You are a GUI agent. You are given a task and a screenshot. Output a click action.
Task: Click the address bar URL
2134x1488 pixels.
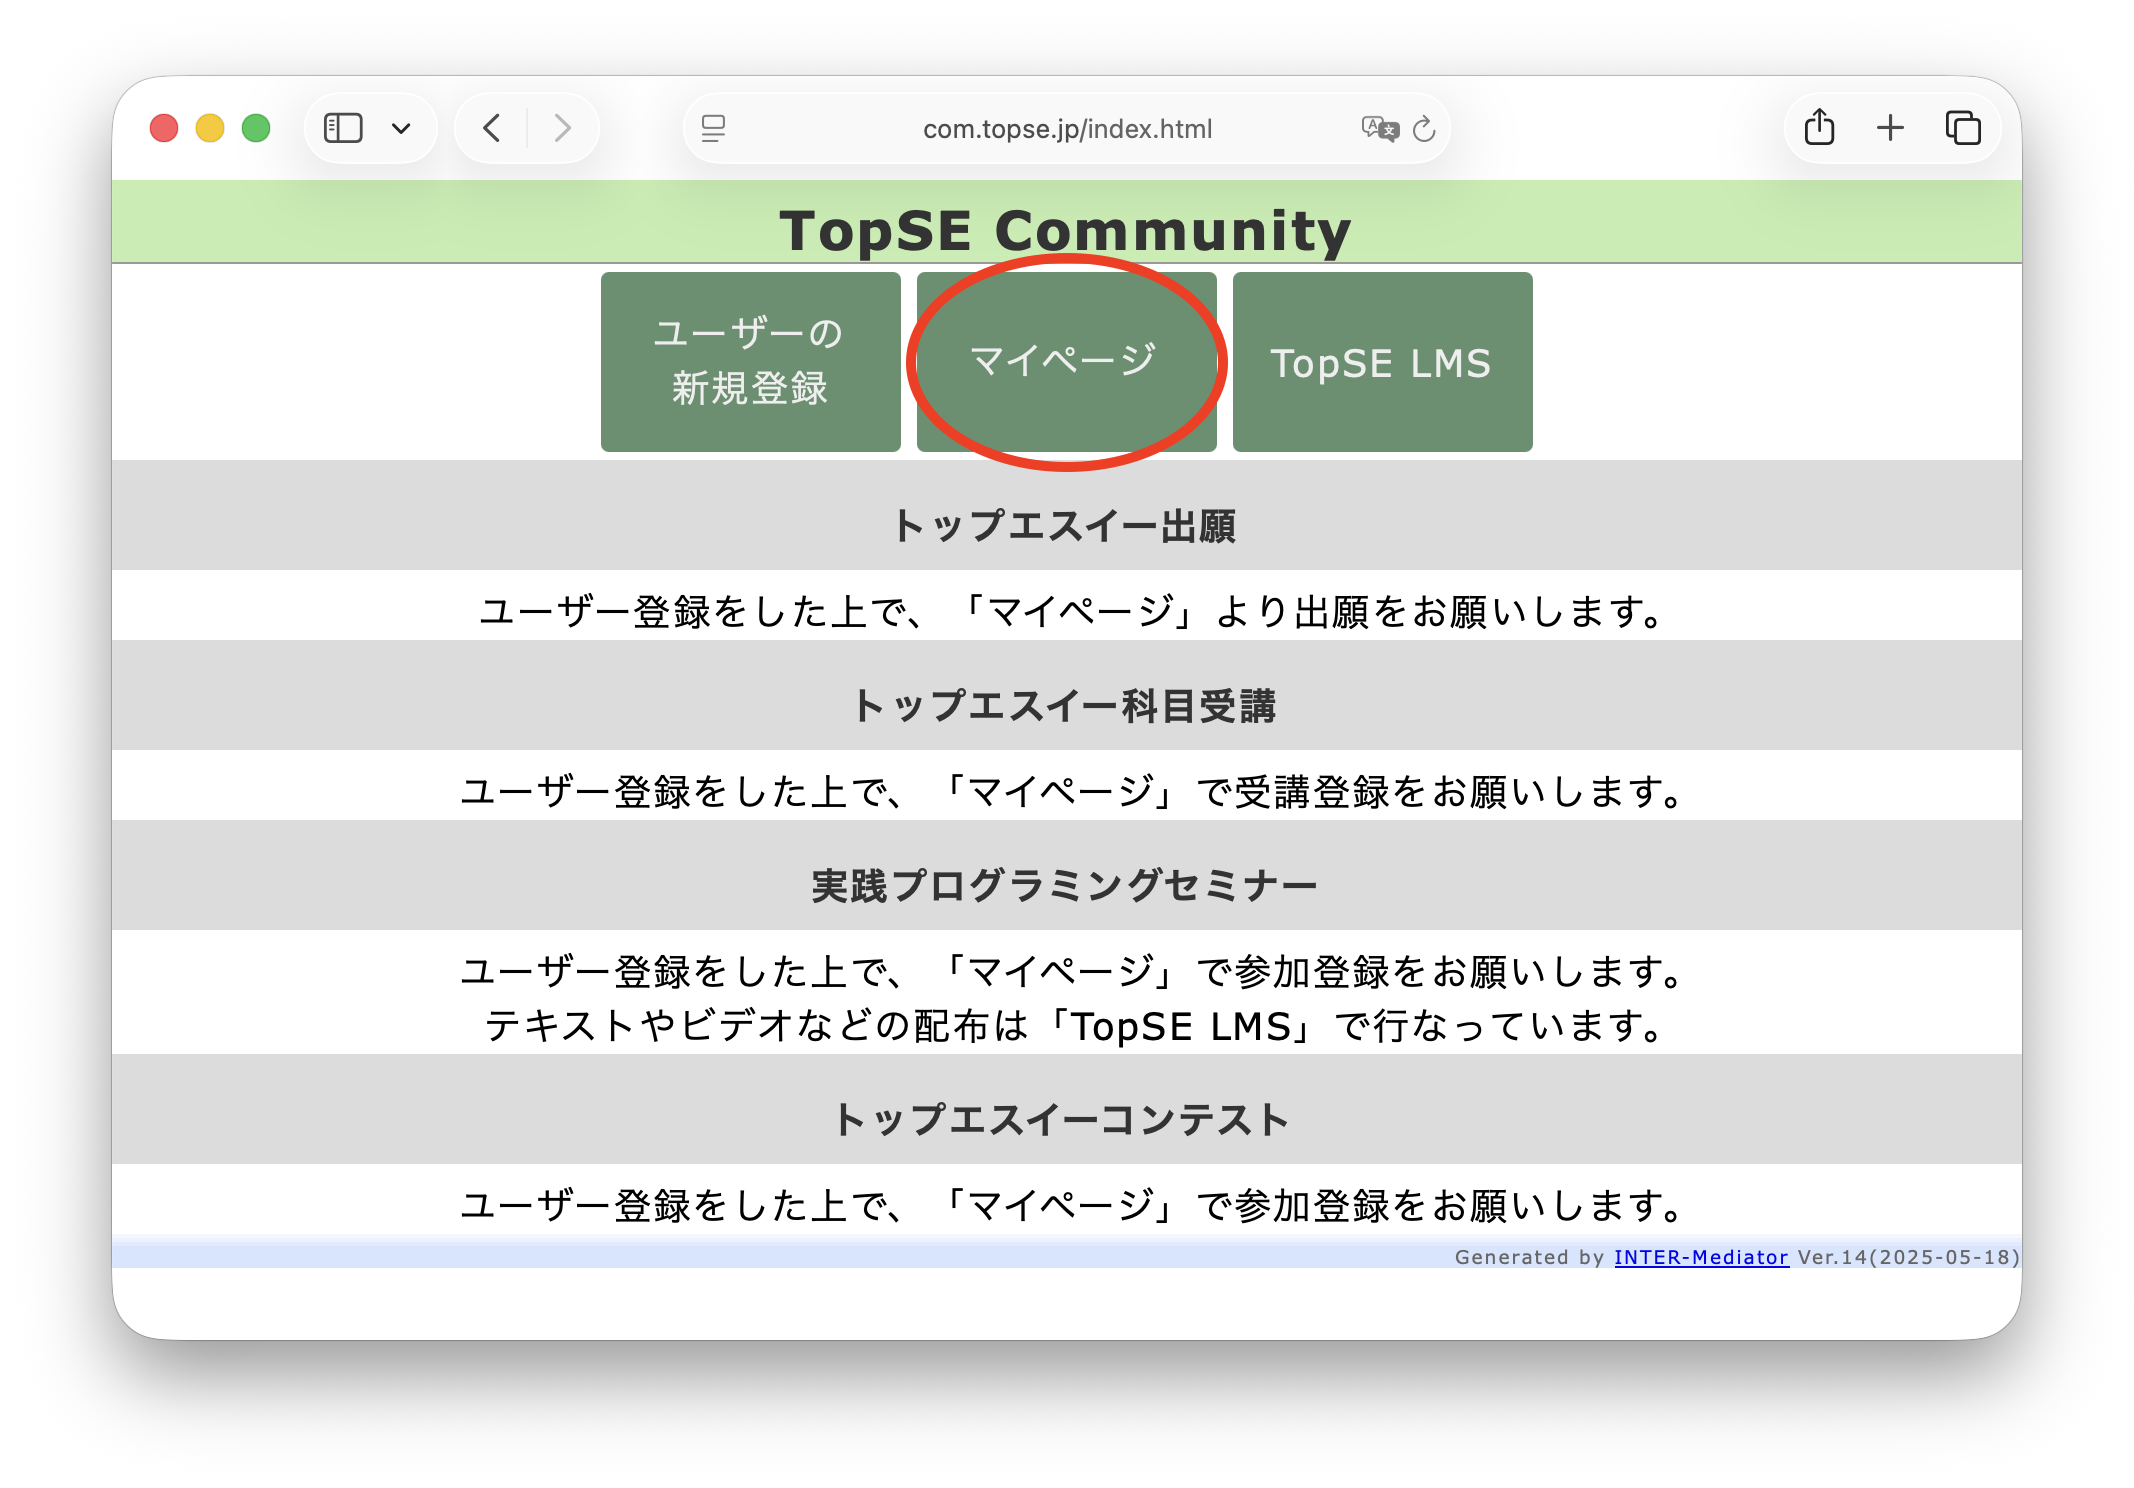1067,128
